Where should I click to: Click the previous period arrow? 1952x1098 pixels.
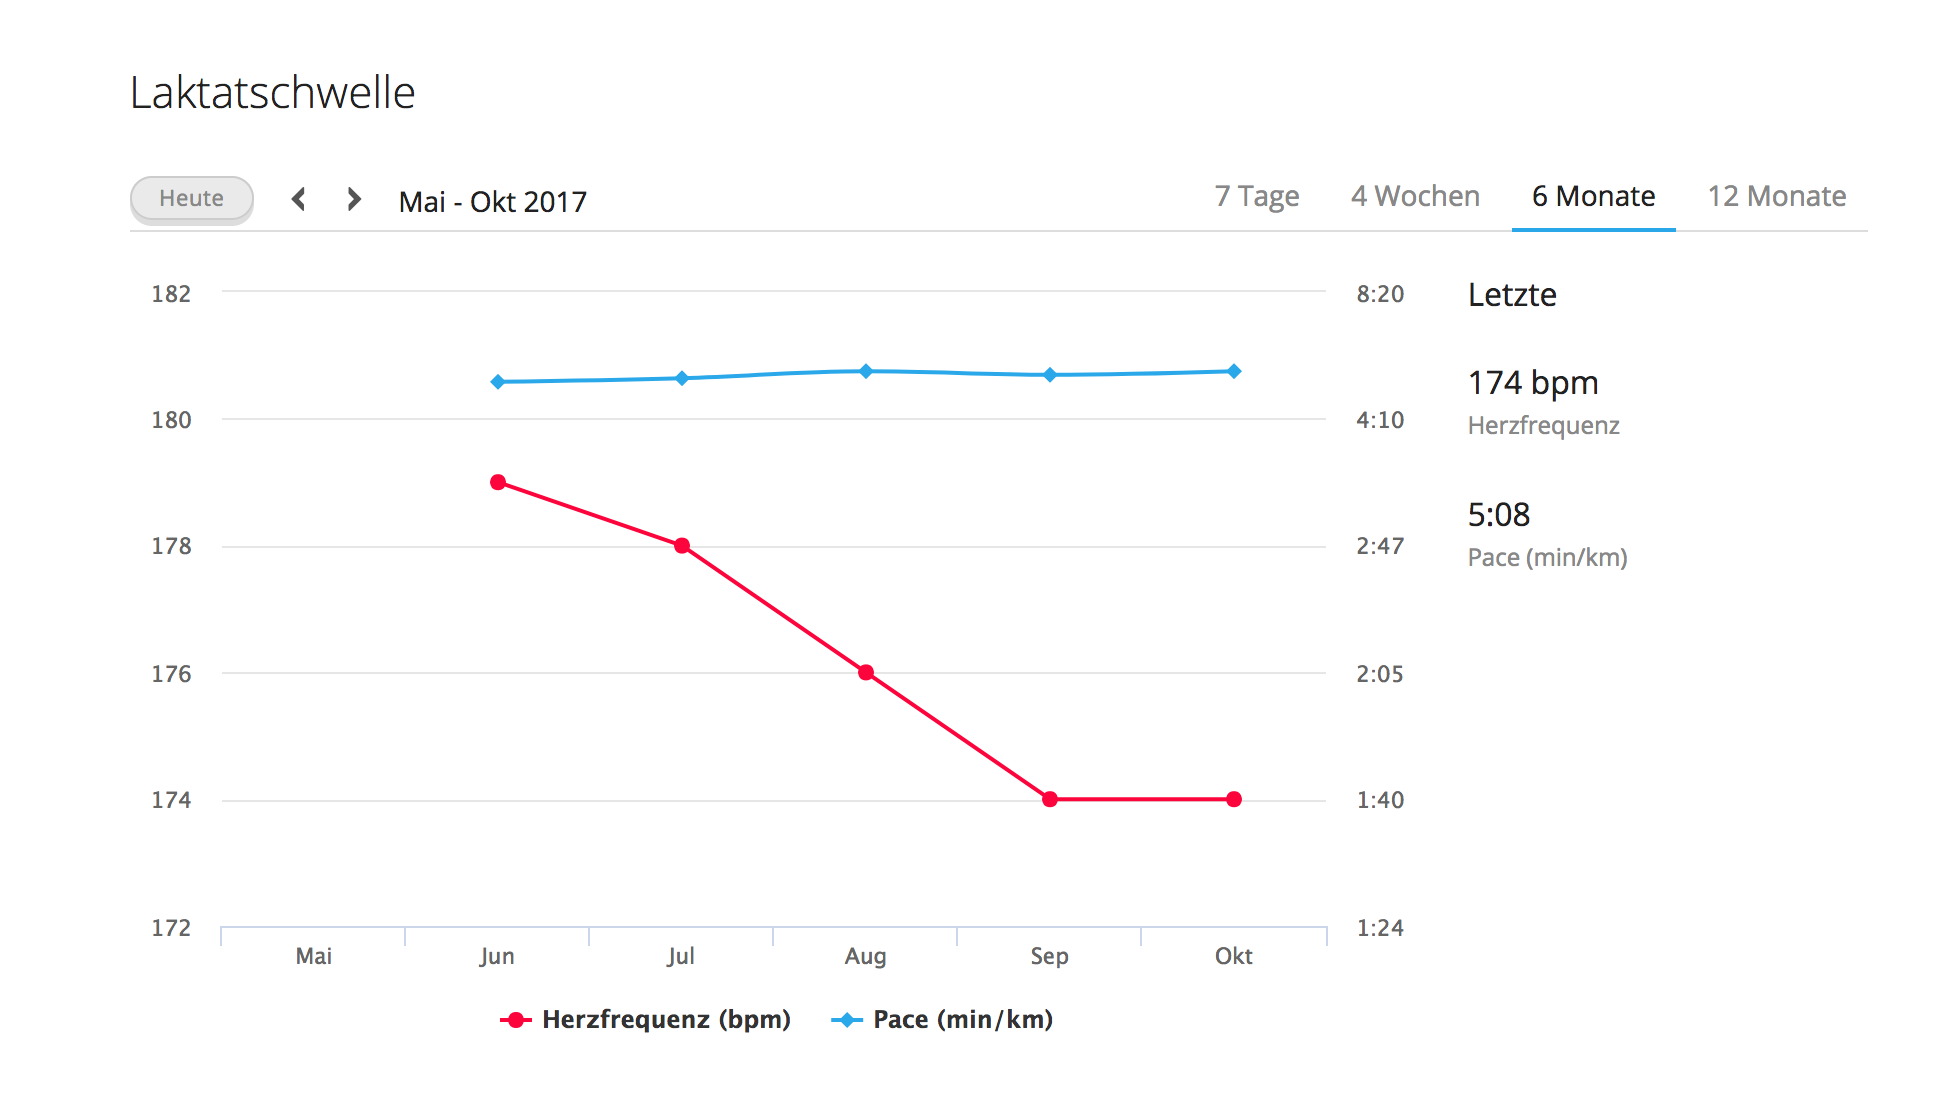point(298,199)
